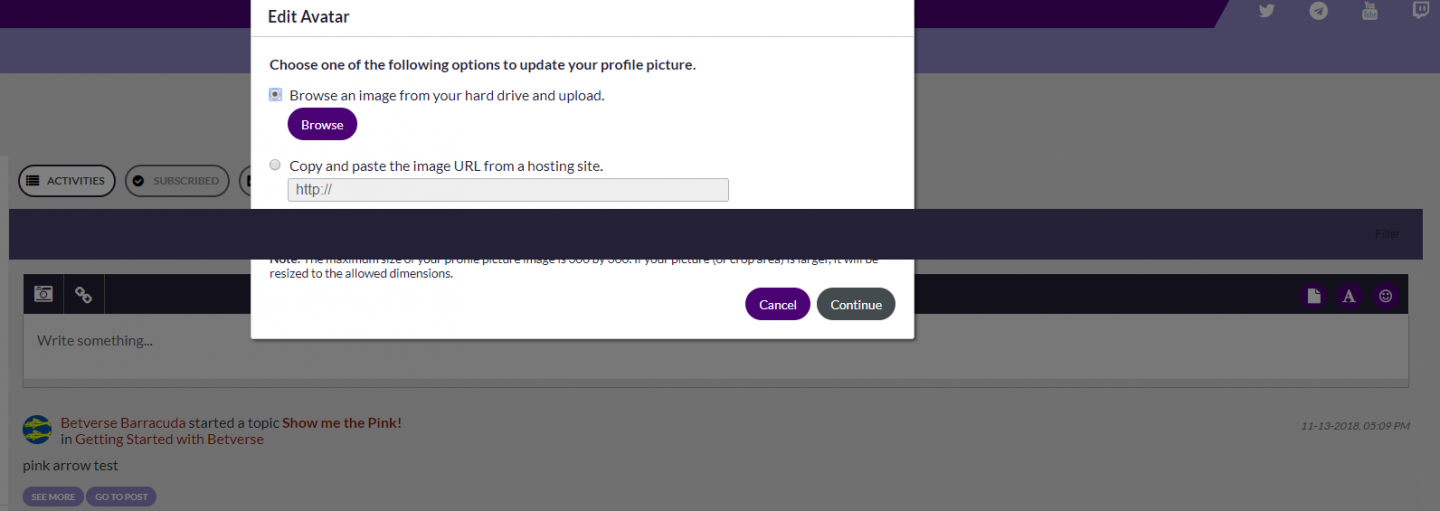Click the SEE MORE button

(x=53, y=497)
